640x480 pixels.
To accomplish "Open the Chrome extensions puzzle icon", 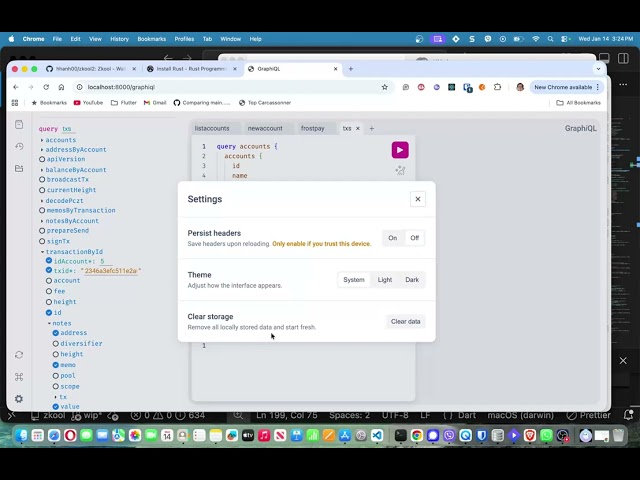I will (x=497, y=87).
